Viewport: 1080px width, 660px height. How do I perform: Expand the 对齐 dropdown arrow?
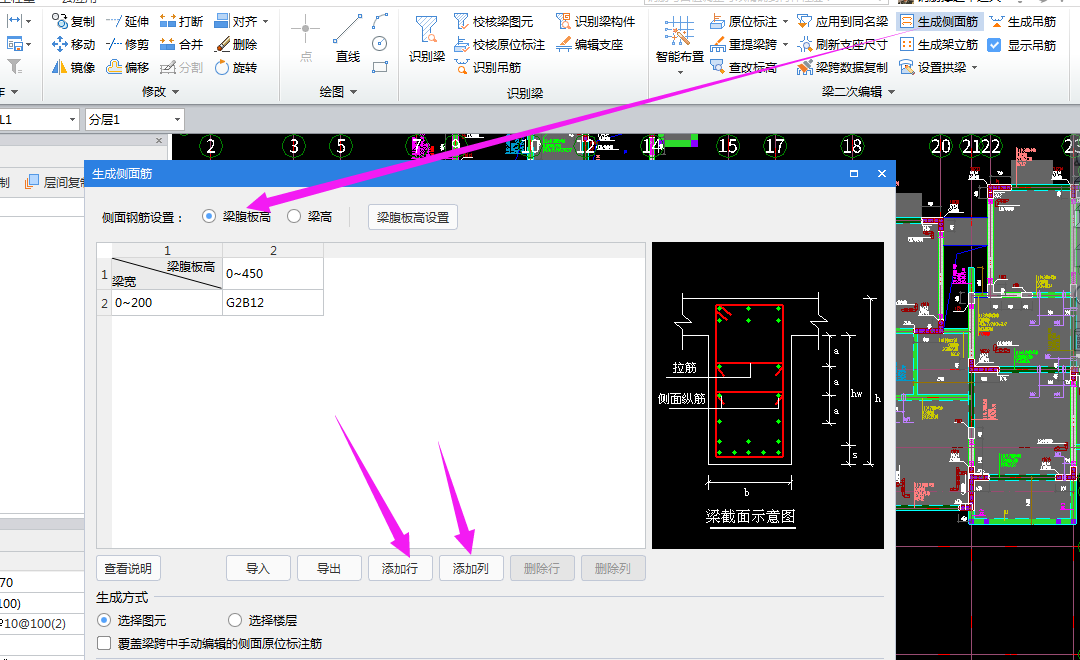(266, 21)
